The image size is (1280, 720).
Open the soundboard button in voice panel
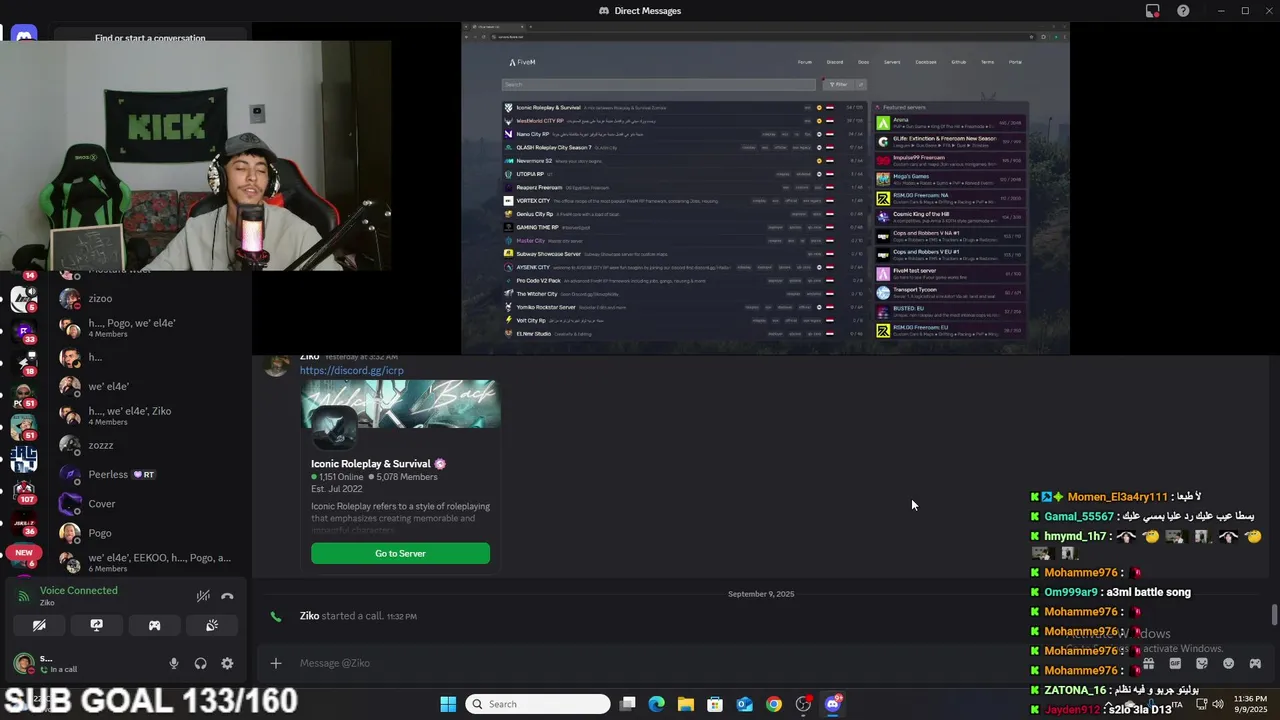click(212, 625)
